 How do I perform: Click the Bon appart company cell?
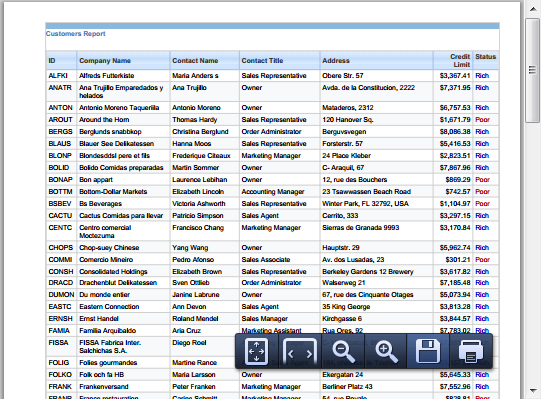(x=123, y=179)
